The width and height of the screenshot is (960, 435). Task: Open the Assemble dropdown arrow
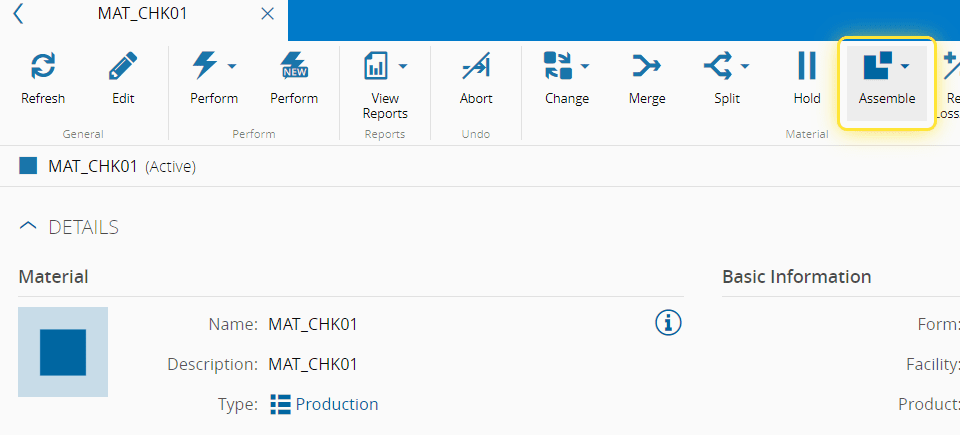(x=905, y=67)
